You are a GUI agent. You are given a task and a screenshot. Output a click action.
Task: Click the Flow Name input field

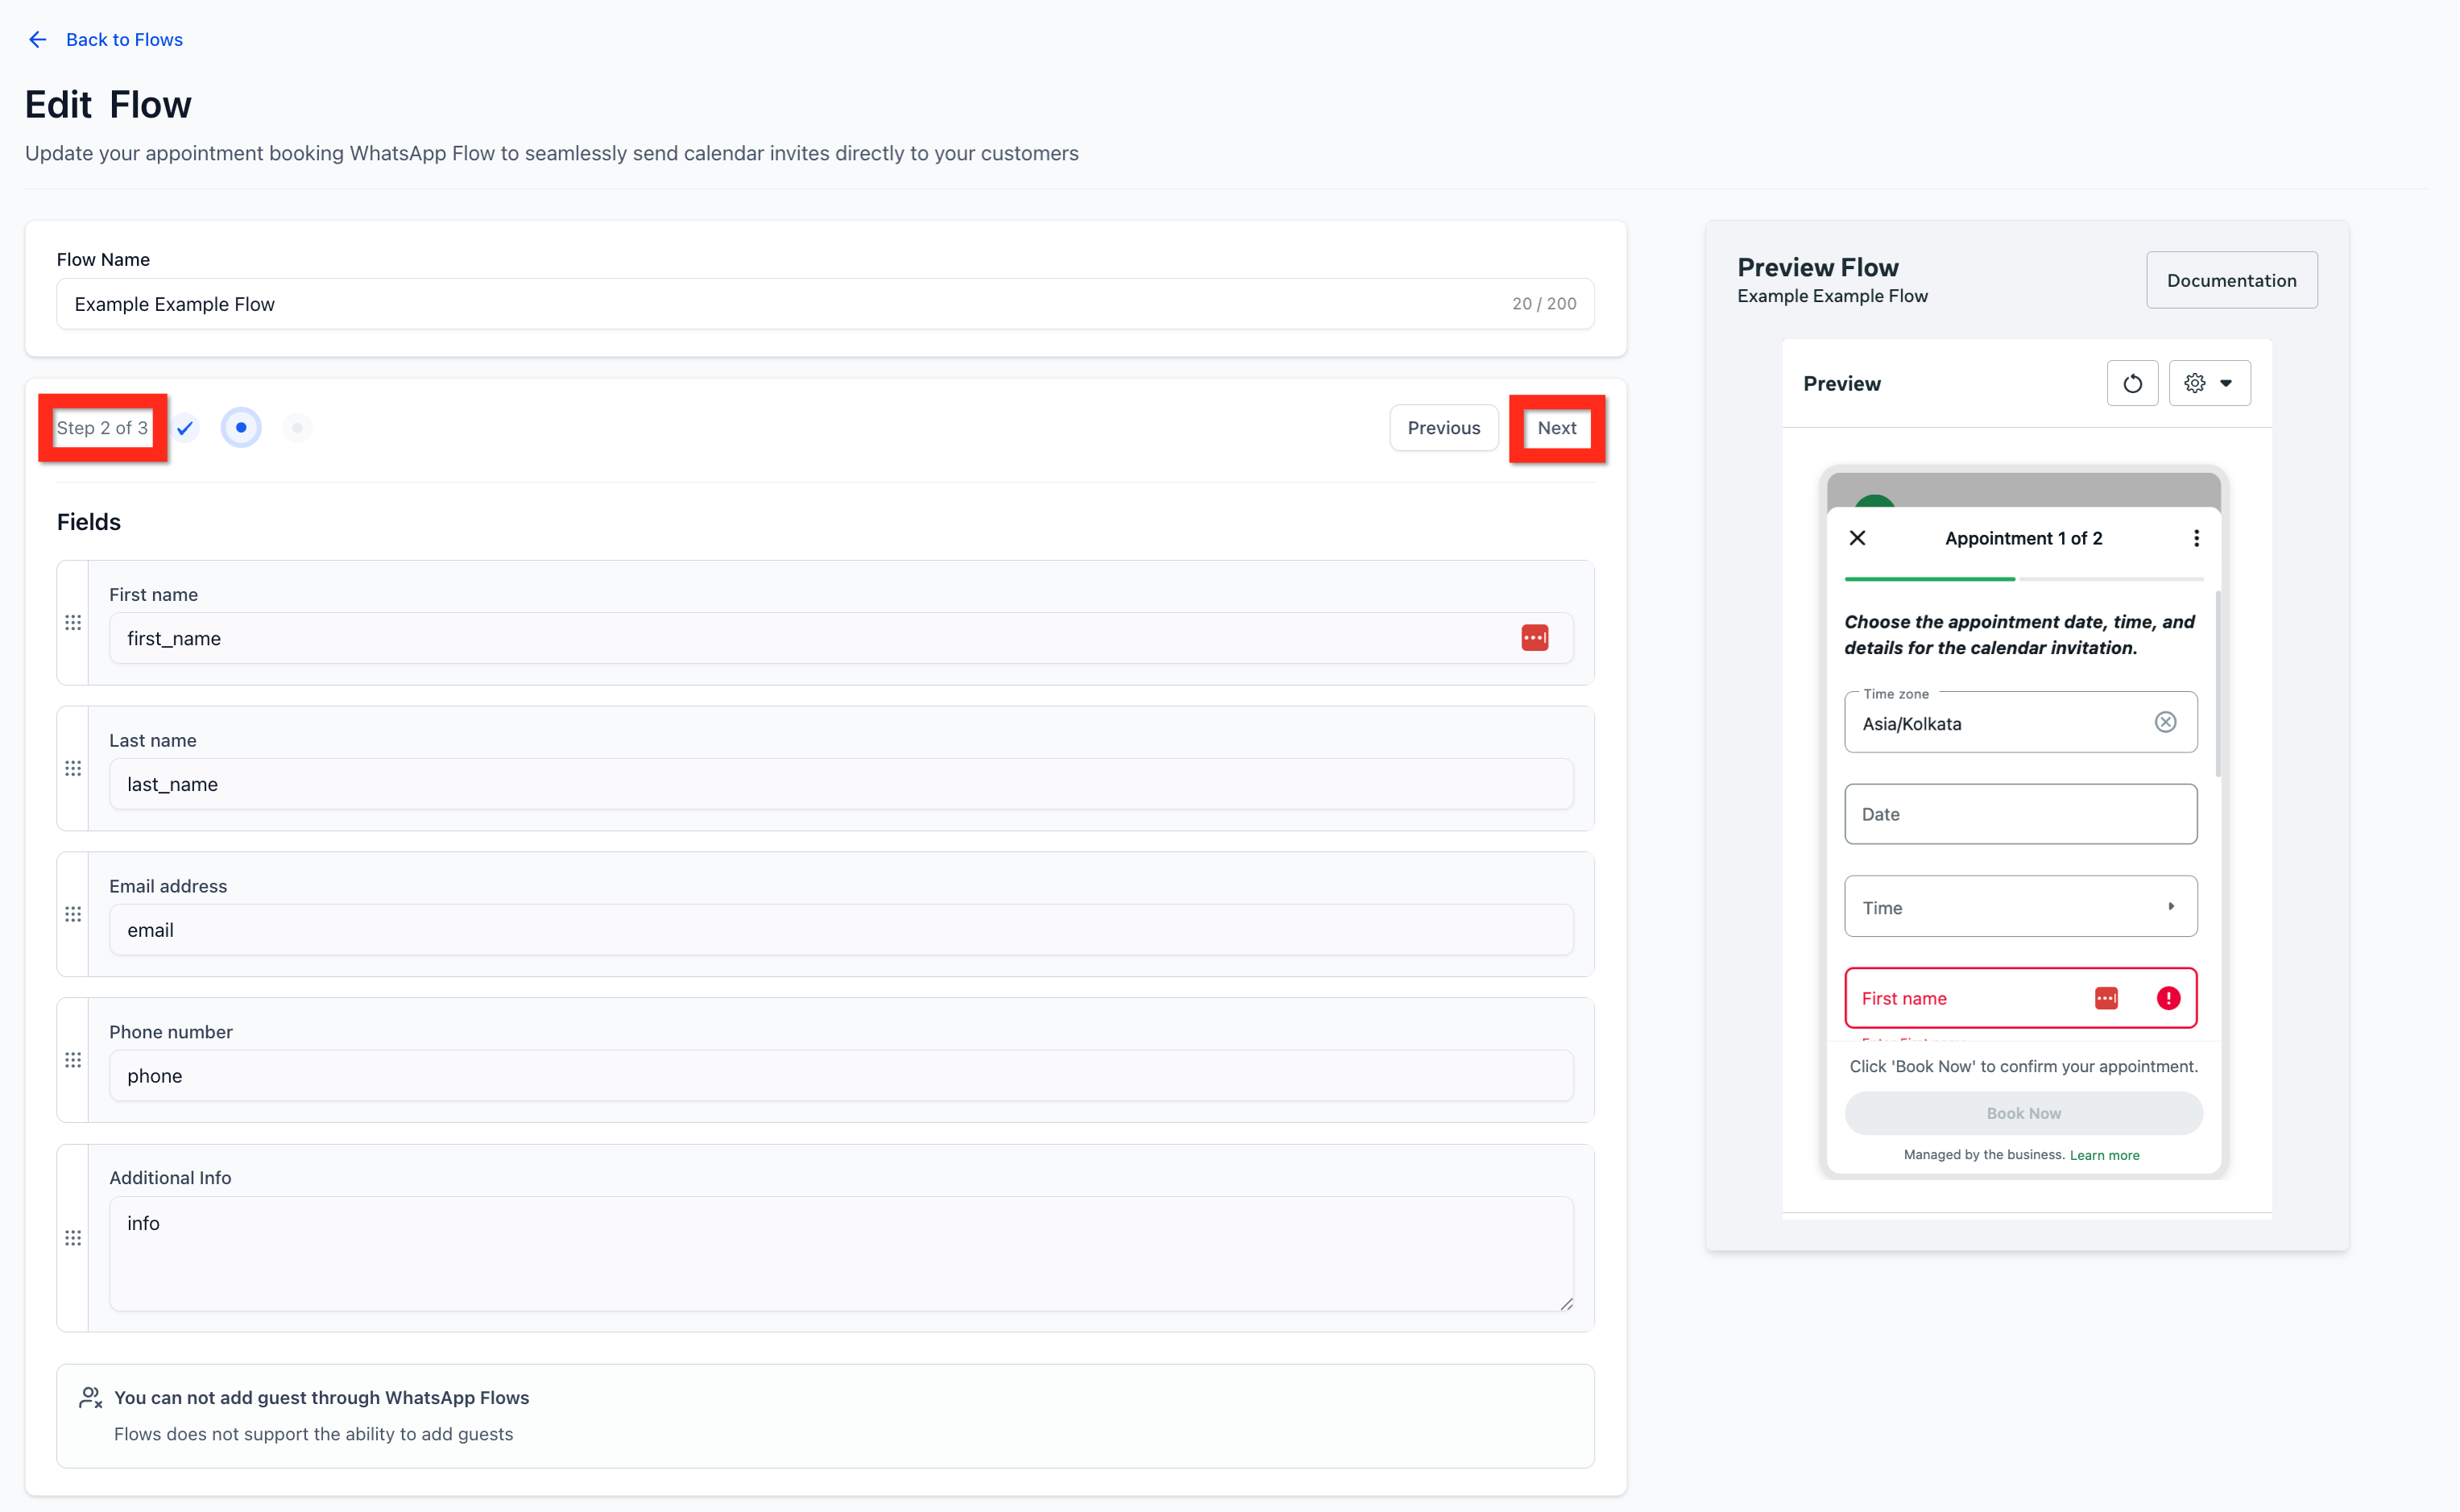[780, 304]
